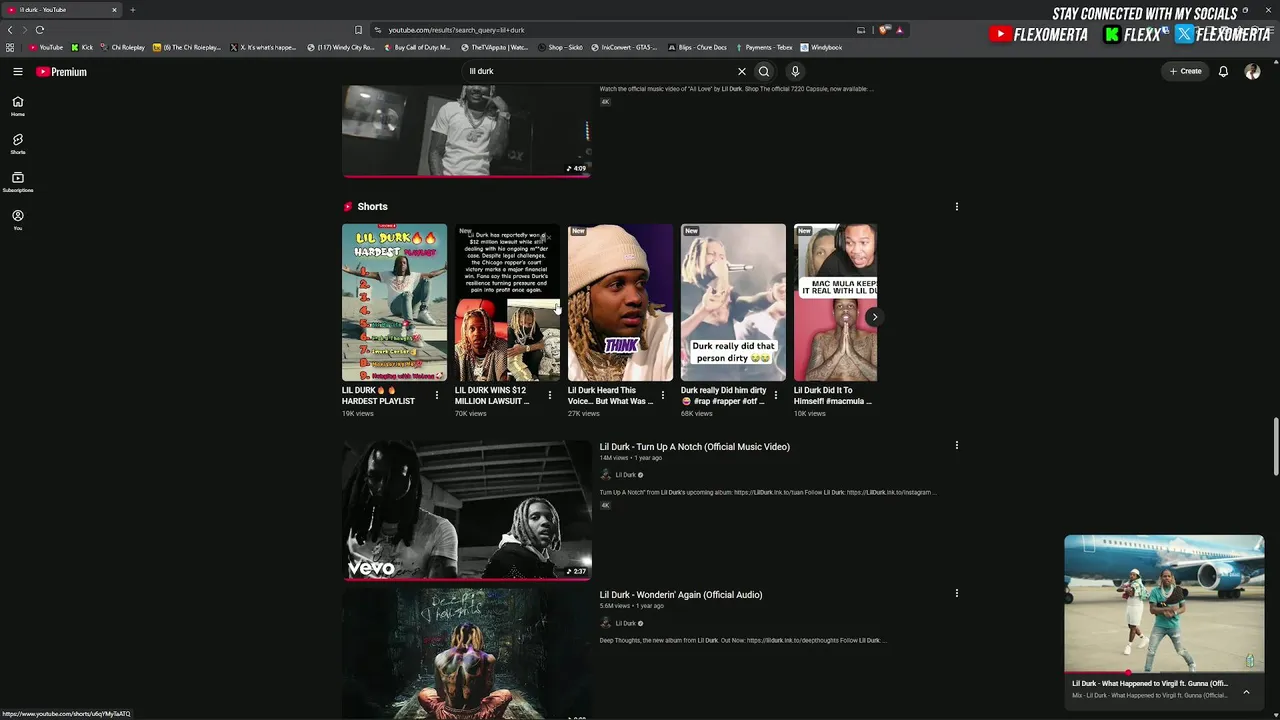
Task: Open the 'LIL DURK WINS $12 MILLION LAWSUIT' short
Action: coord(507,302)
